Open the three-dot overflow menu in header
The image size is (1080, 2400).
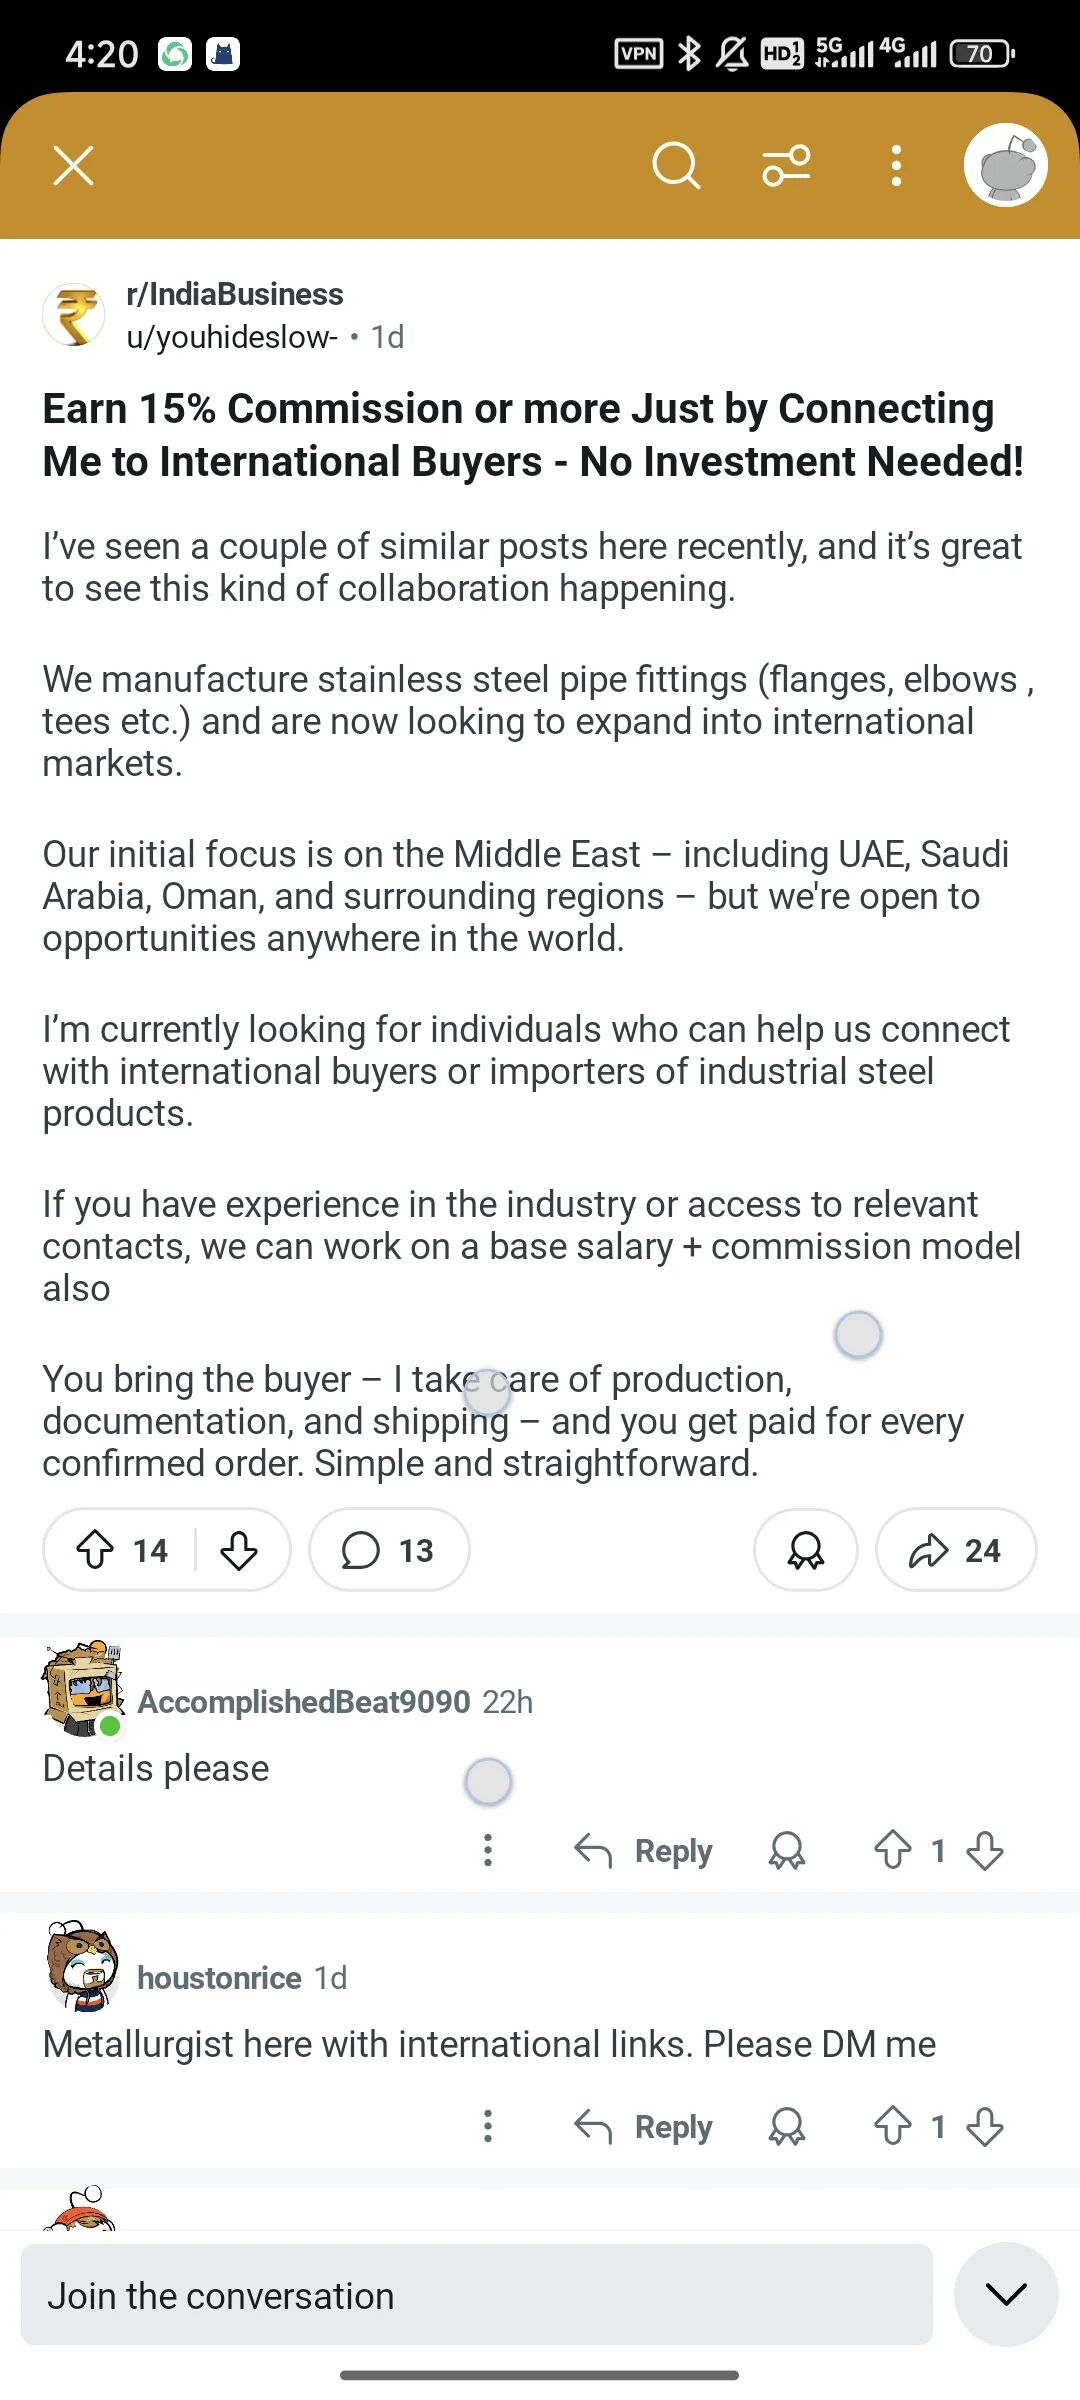(896, 165)
